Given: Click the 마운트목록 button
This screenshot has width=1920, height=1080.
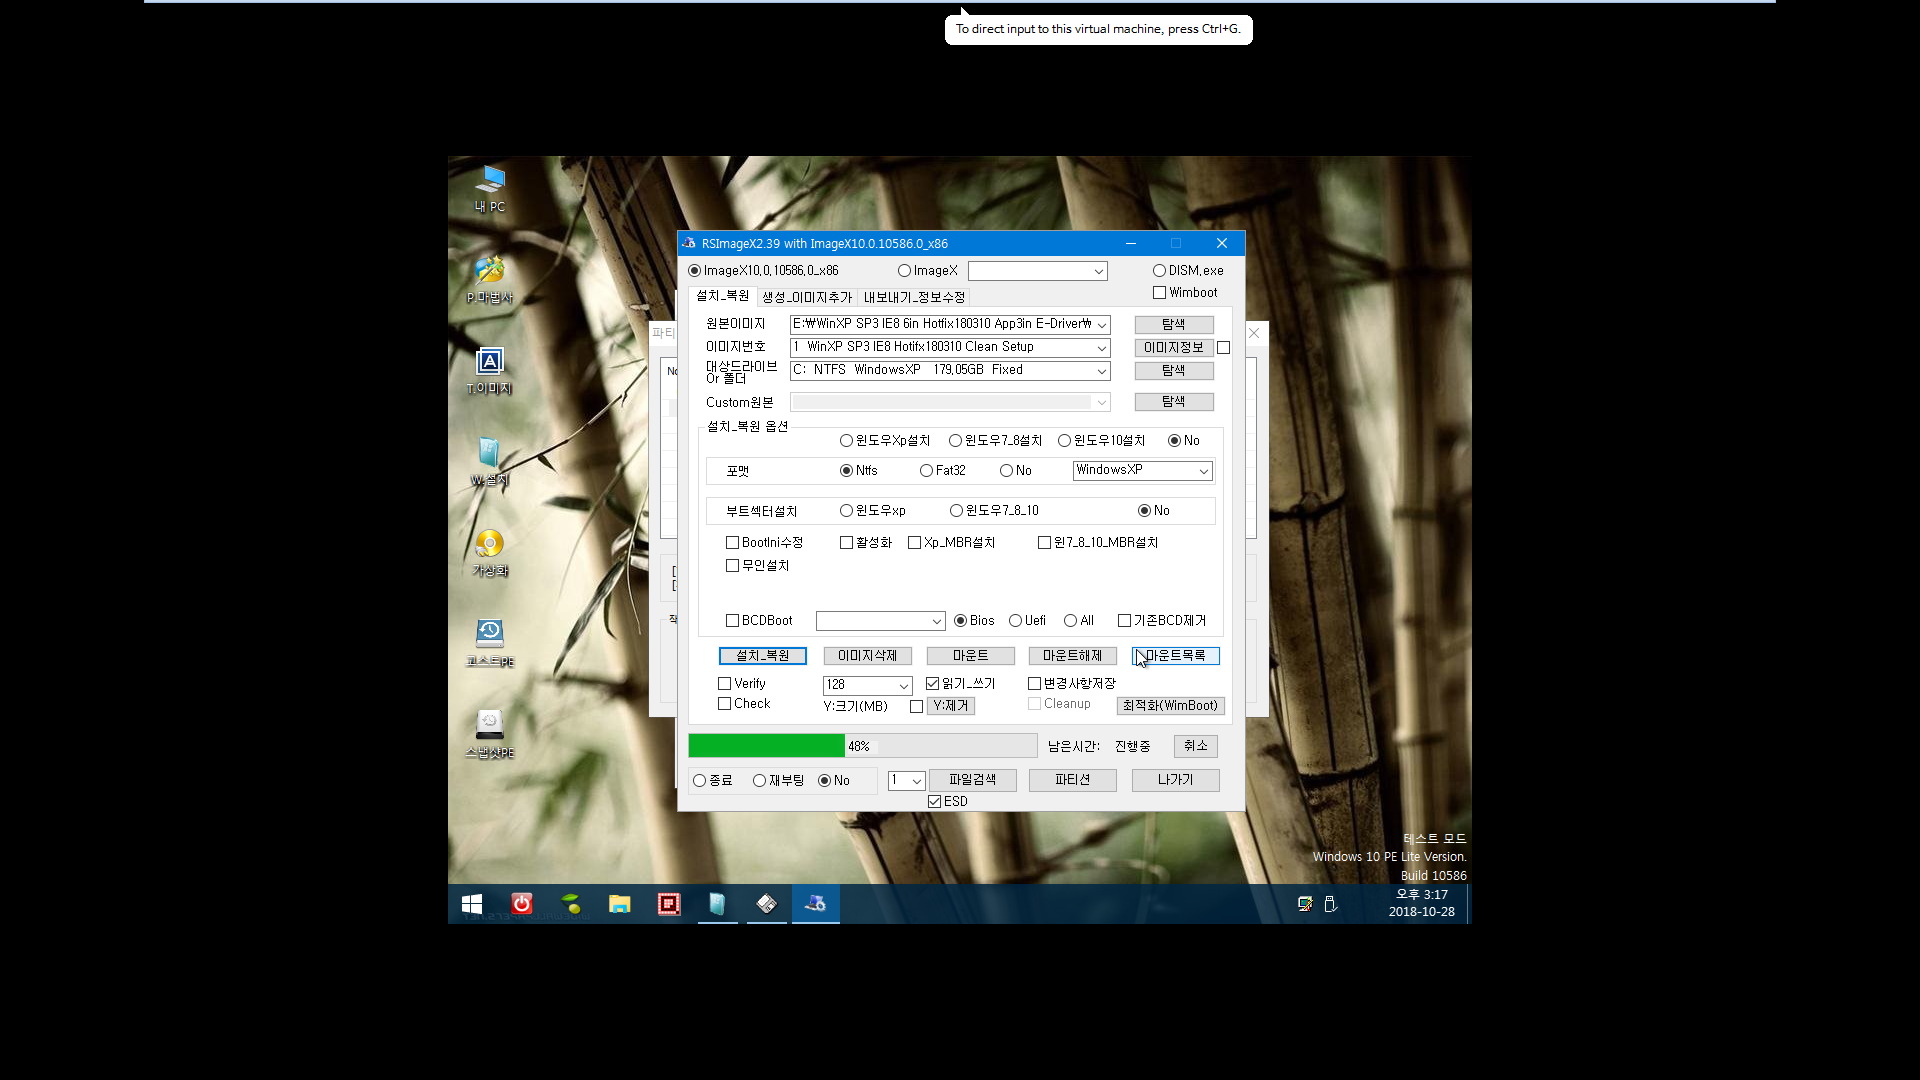Looking at the screenshot, I should (1176, 656).
